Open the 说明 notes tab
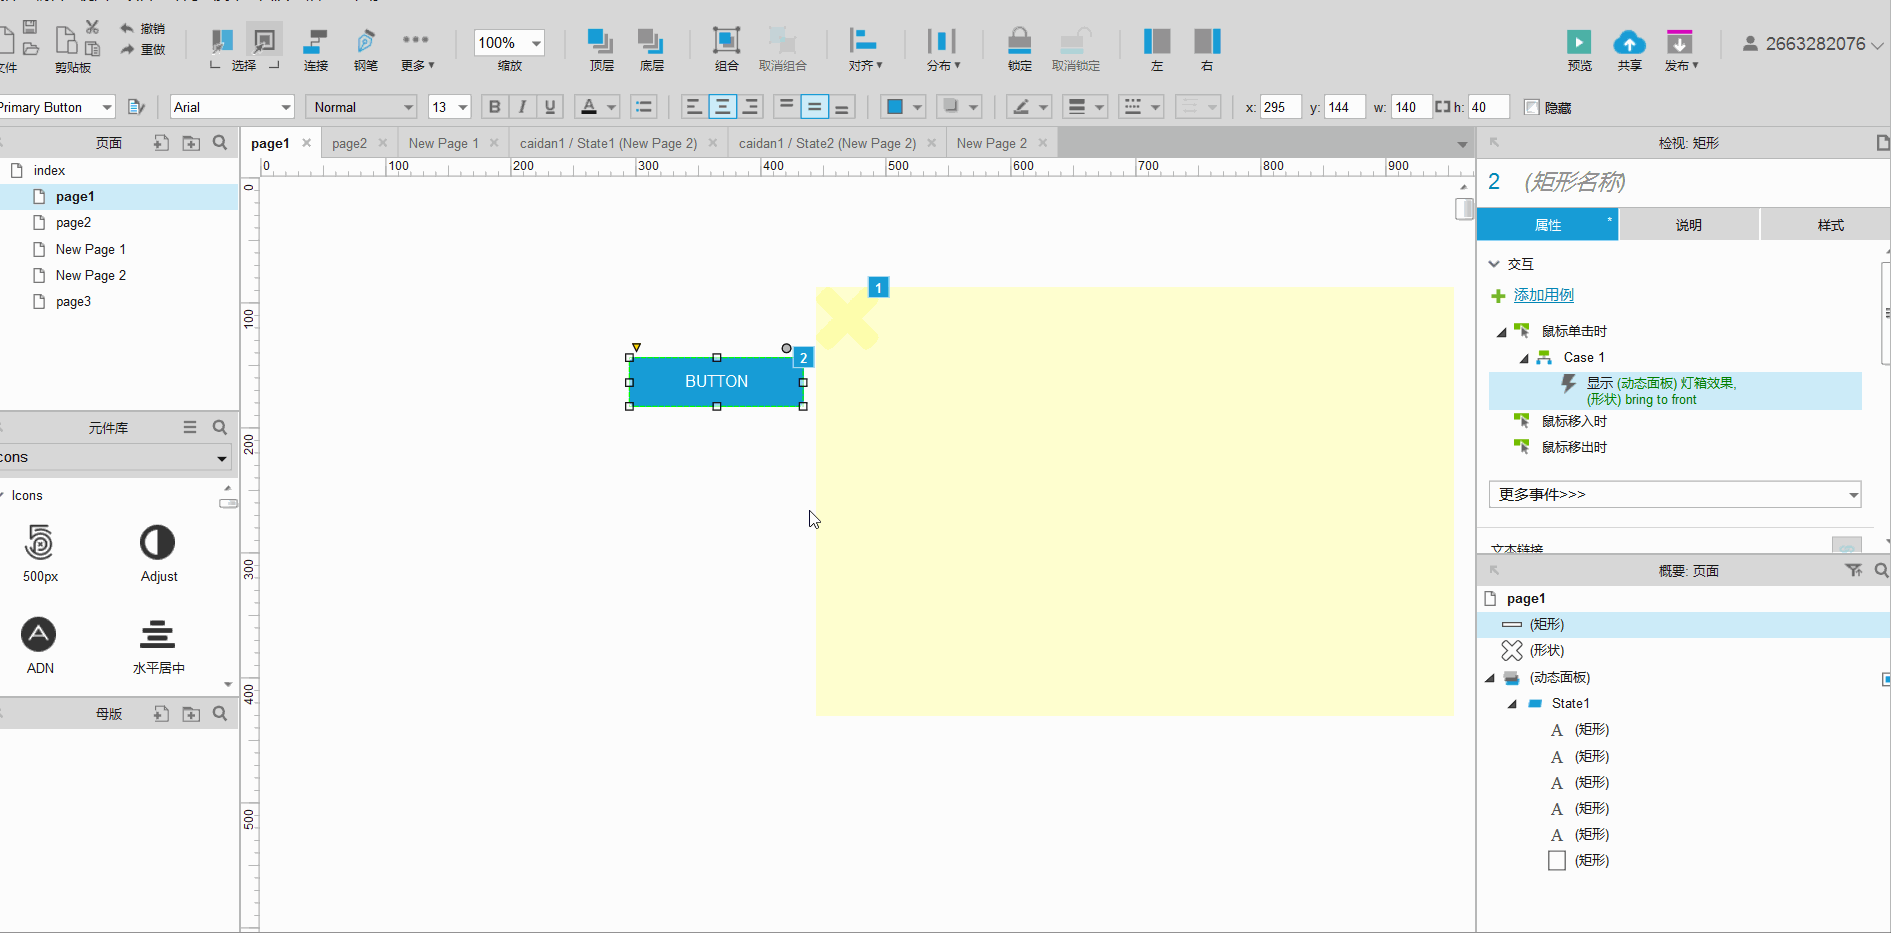1891x933 pixels. 1689,225
